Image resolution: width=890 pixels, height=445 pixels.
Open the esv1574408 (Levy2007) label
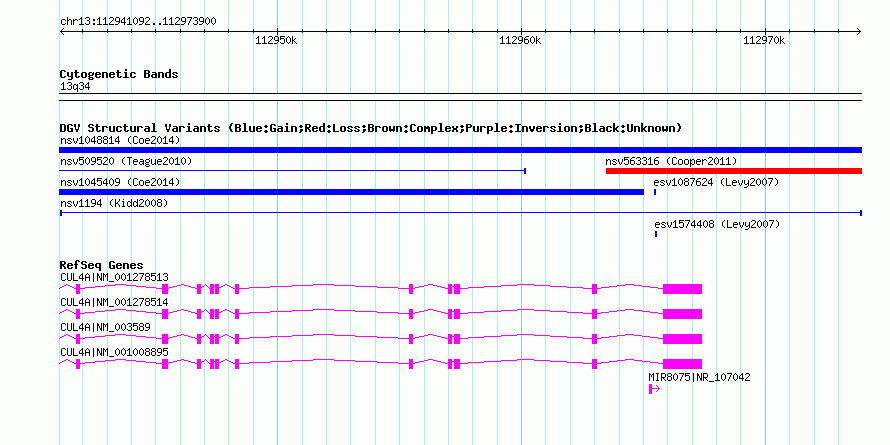pos(717,224)
